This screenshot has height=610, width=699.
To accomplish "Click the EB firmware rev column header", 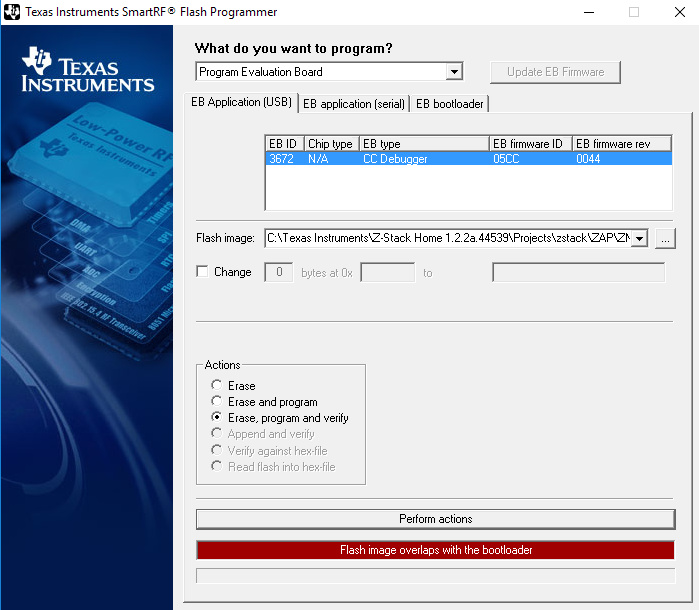I will click(x=621, y=144).
